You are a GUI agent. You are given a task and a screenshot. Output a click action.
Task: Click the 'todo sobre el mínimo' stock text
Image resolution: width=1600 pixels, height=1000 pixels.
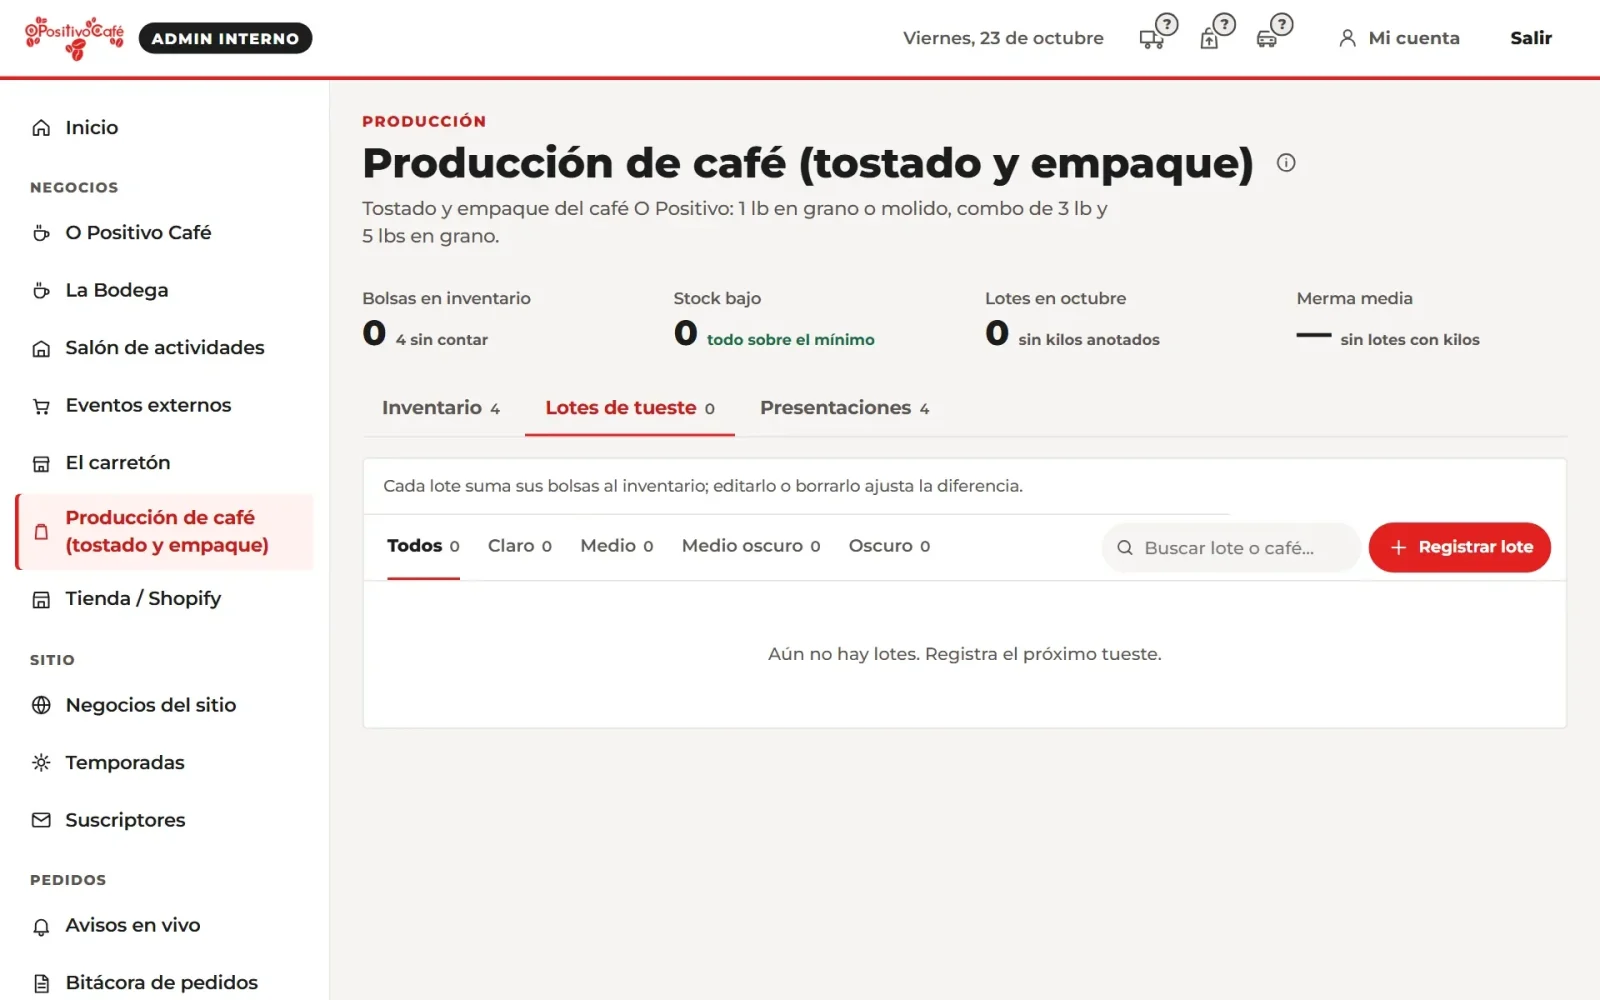point(790,340)
